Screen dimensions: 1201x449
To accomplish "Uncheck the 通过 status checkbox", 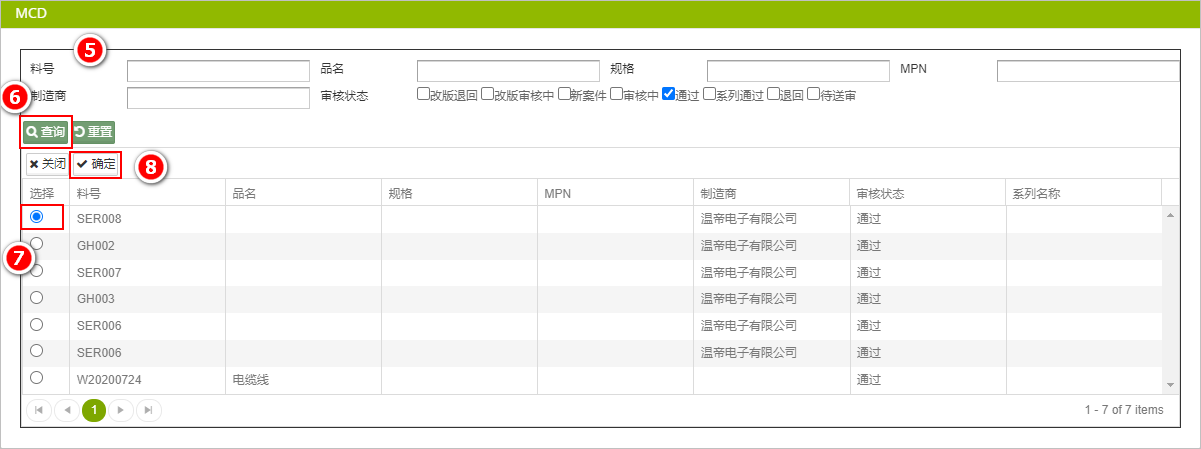I will pyautogui.click(x=668, y=95).
